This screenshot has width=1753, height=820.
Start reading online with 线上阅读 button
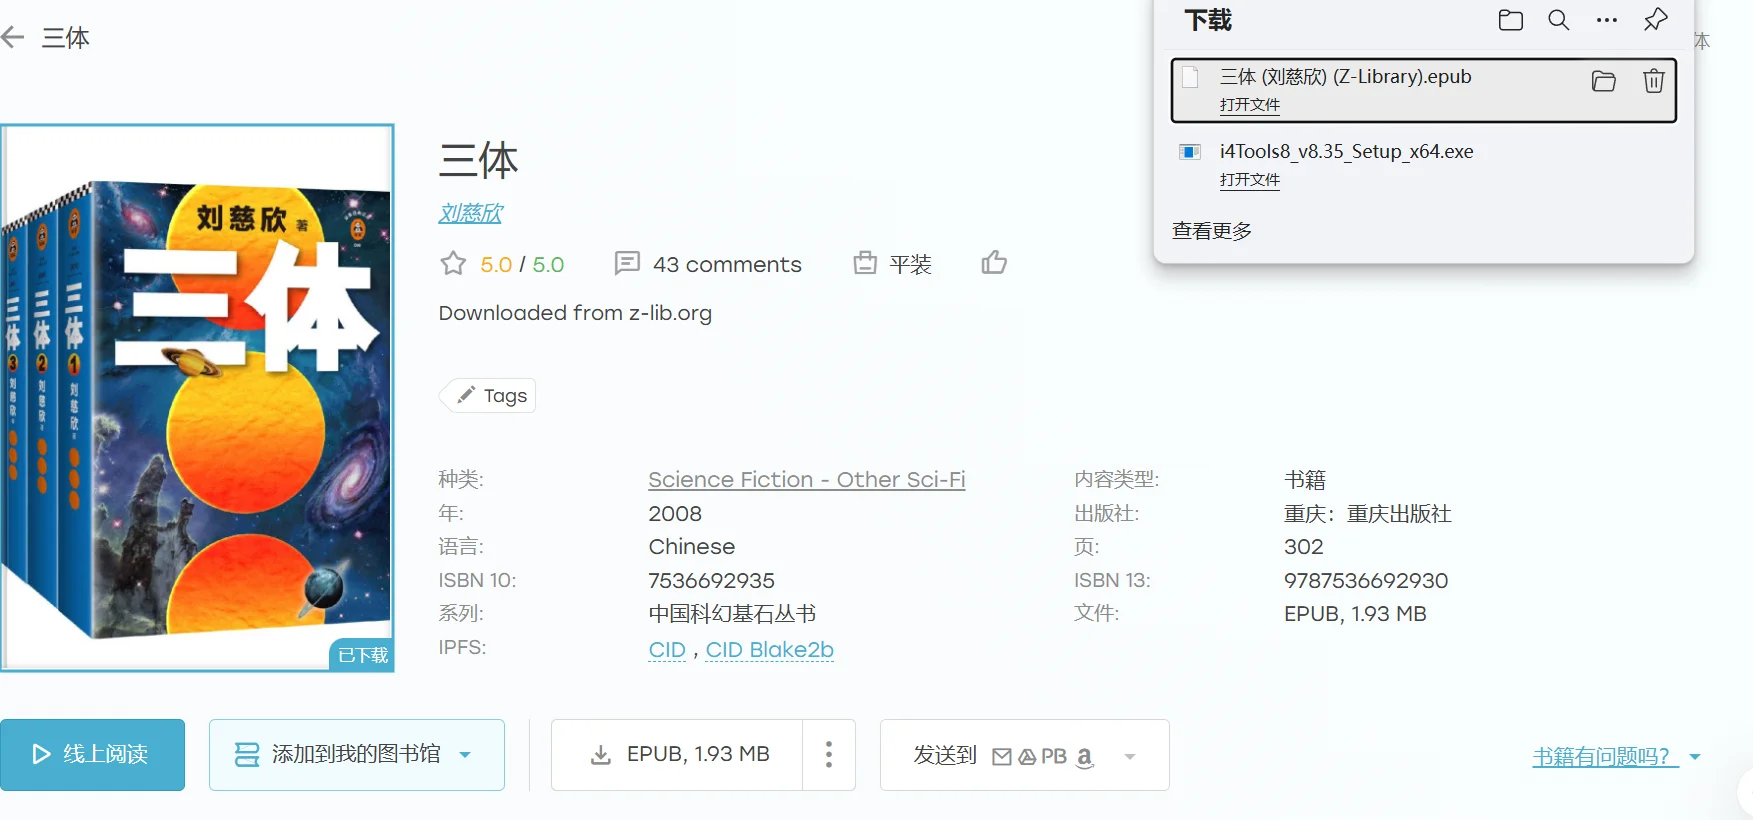coord(93,755)
